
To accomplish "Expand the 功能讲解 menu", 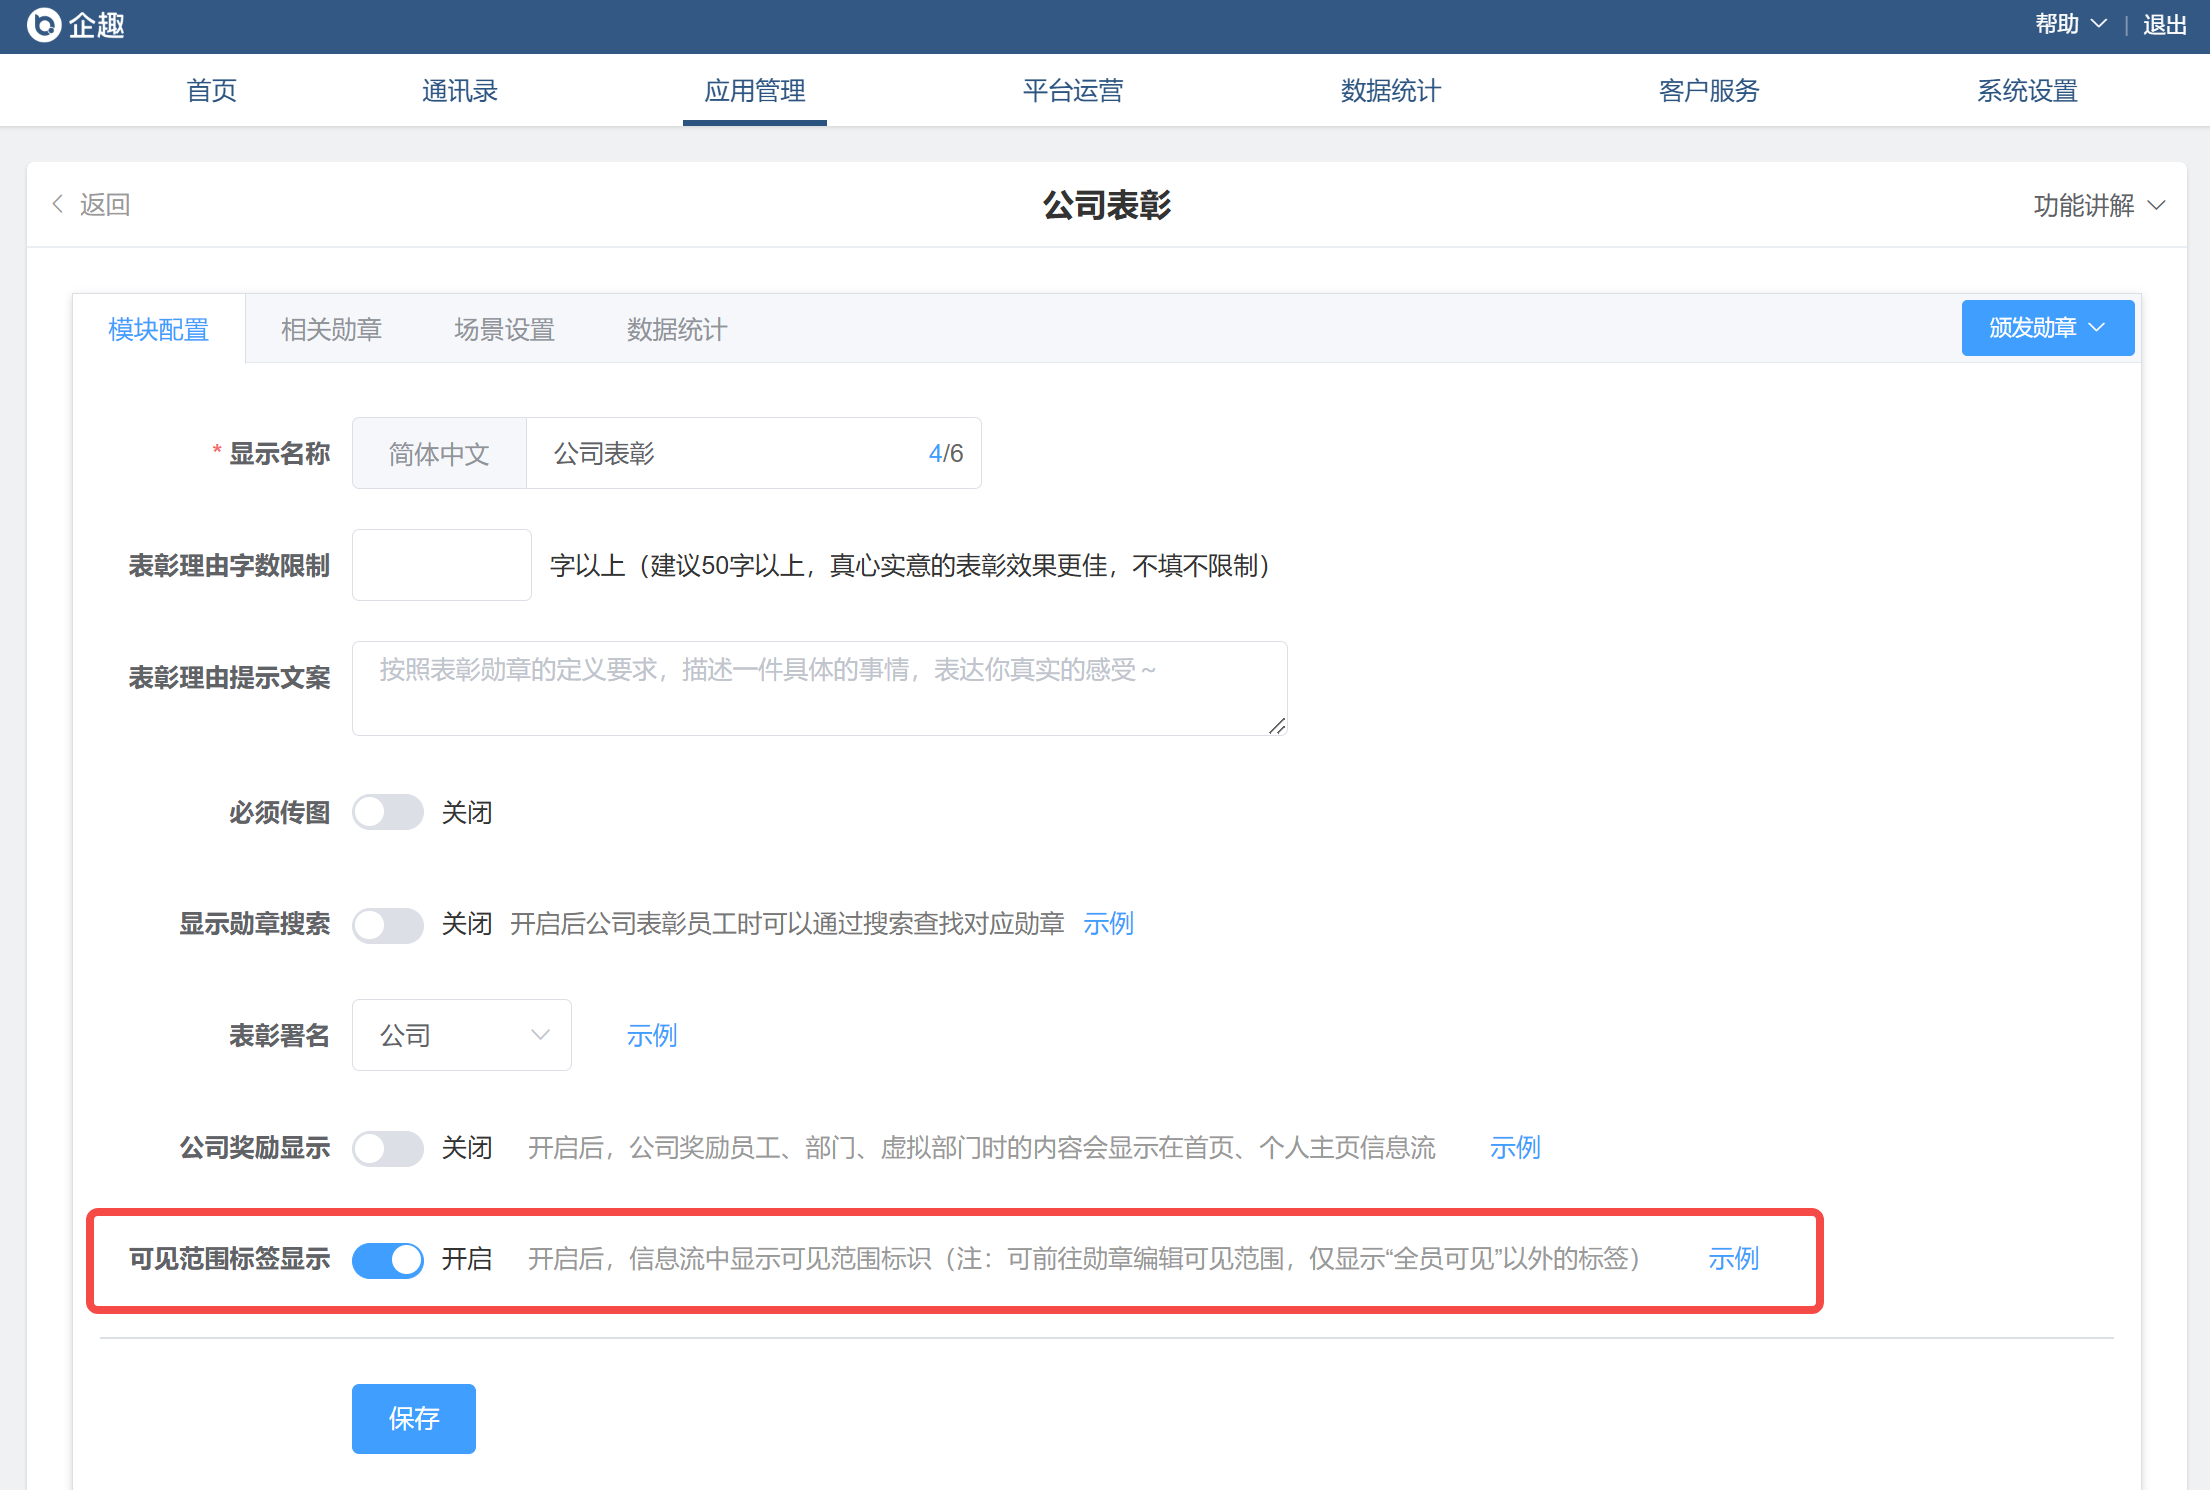I will pos(2098,205).
